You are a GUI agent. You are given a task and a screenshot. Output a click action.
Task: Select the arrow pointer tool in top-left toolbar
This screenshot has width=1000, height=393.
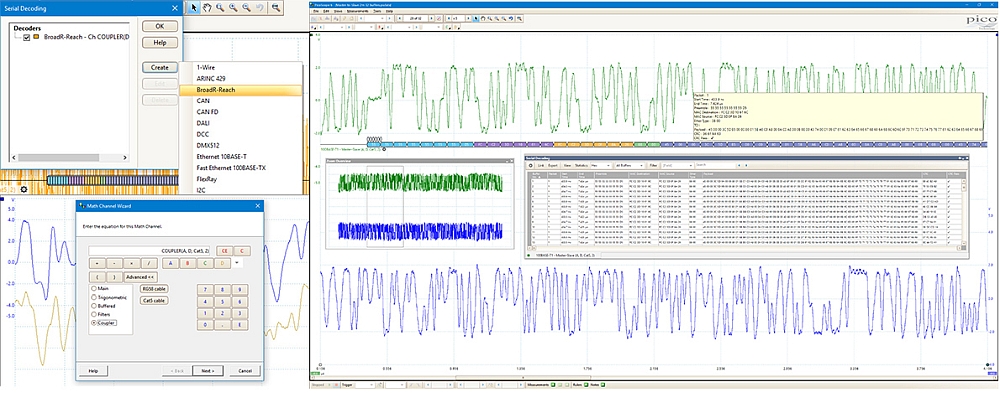click(x=195, y=8)
